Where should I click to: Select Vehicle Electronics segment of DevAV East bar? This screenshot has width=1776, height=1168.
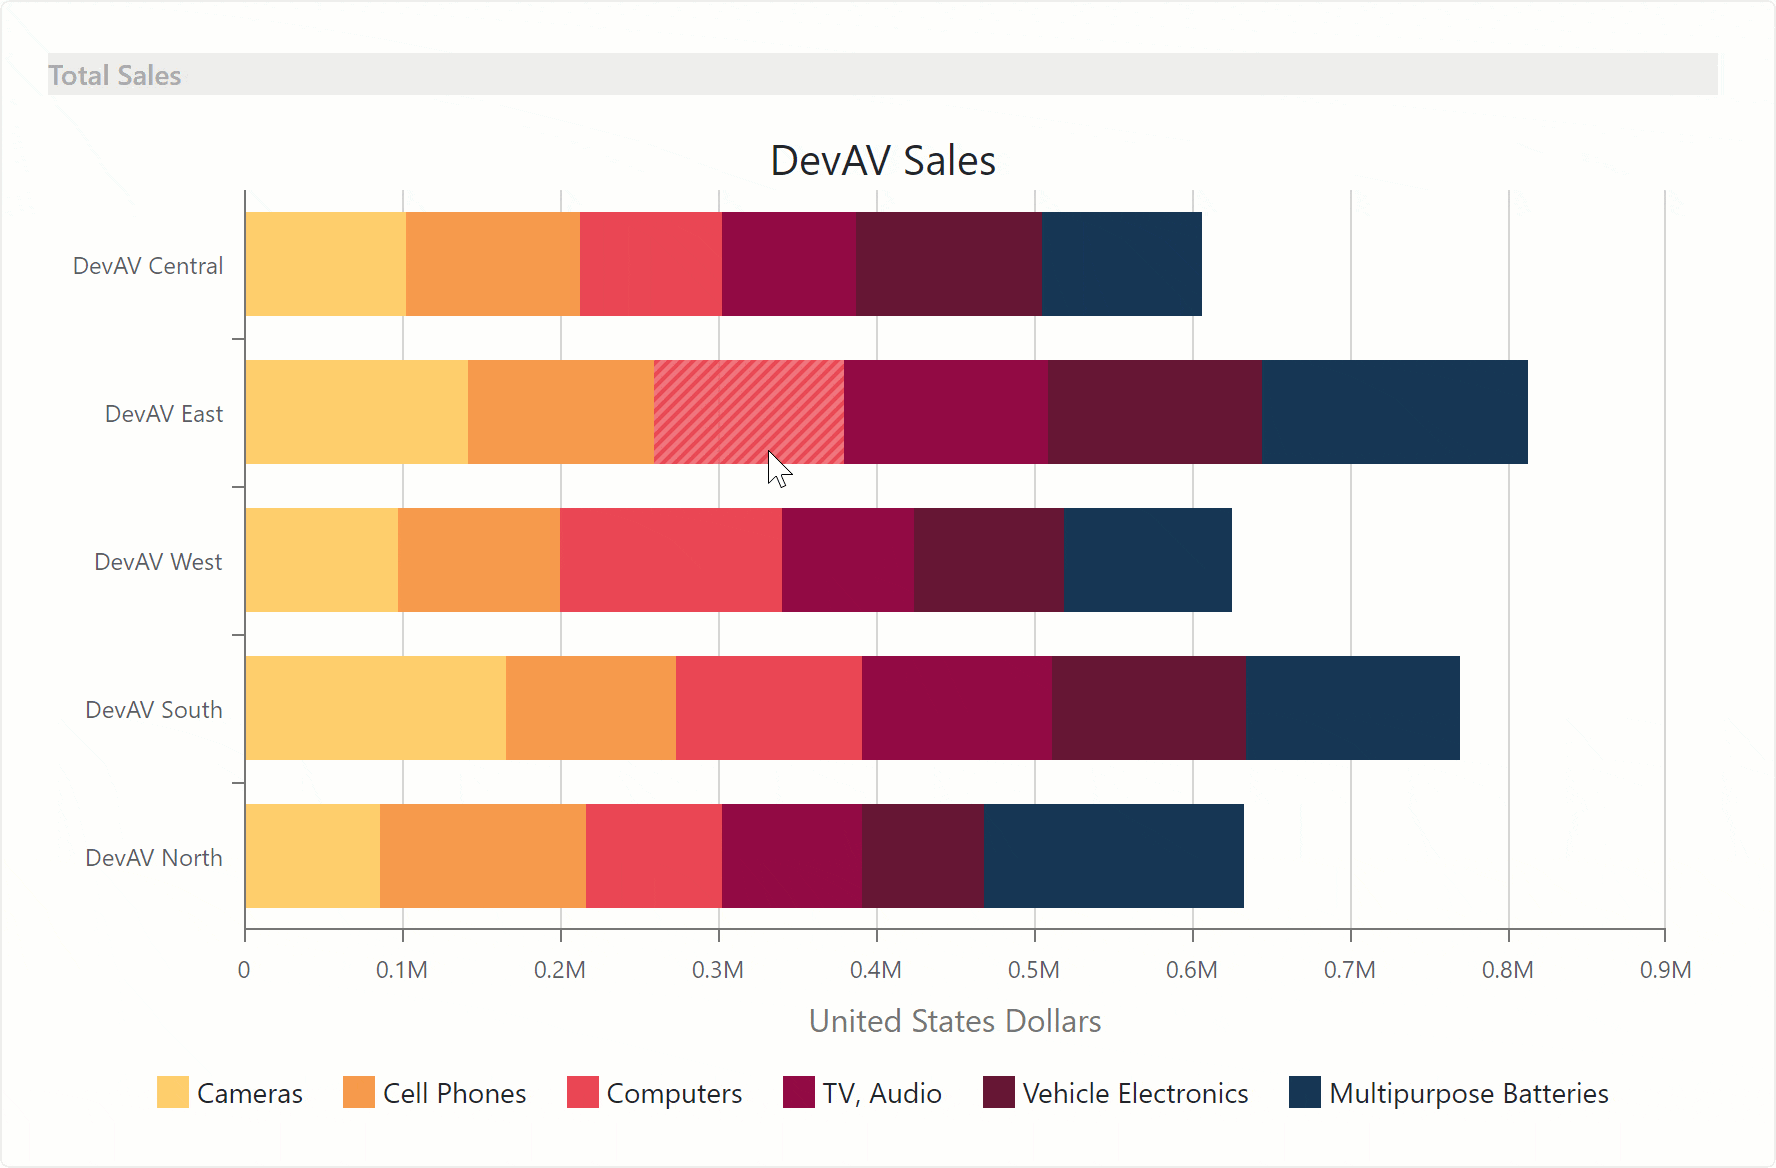click(1155, 411)
